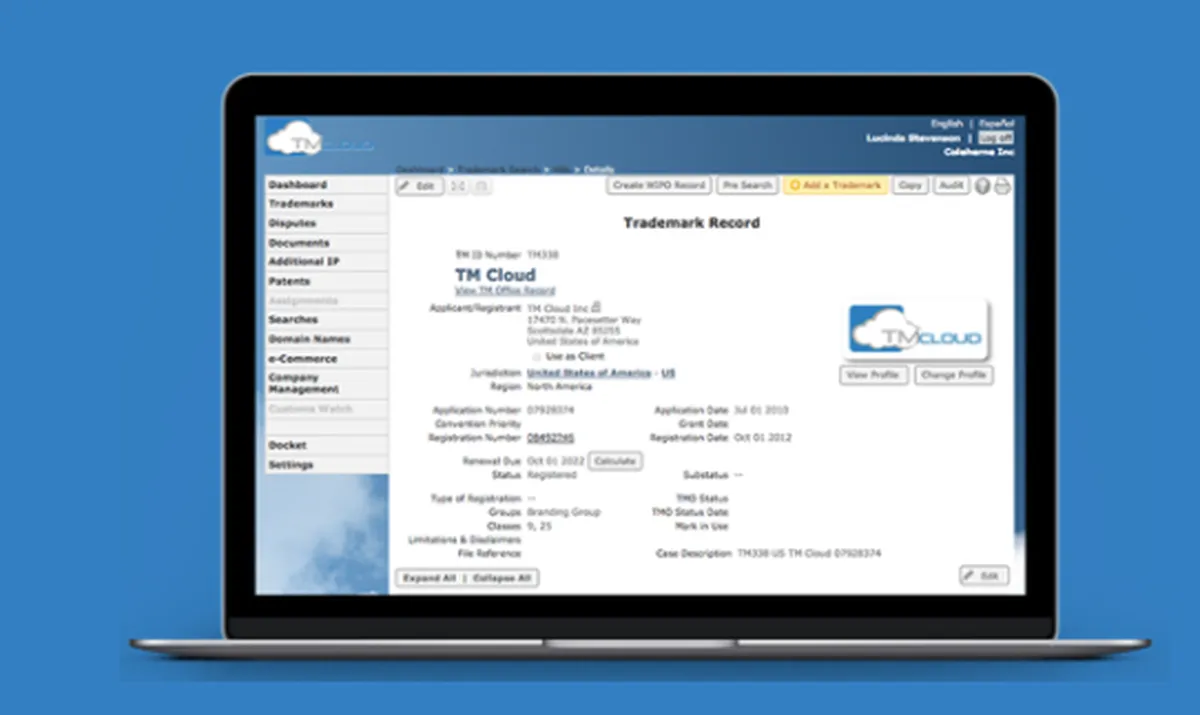The height and width of the screenshot is (715, 1200).
Task: Click the second greyed icon button after Edit
Action: click(x=481, y=187)
